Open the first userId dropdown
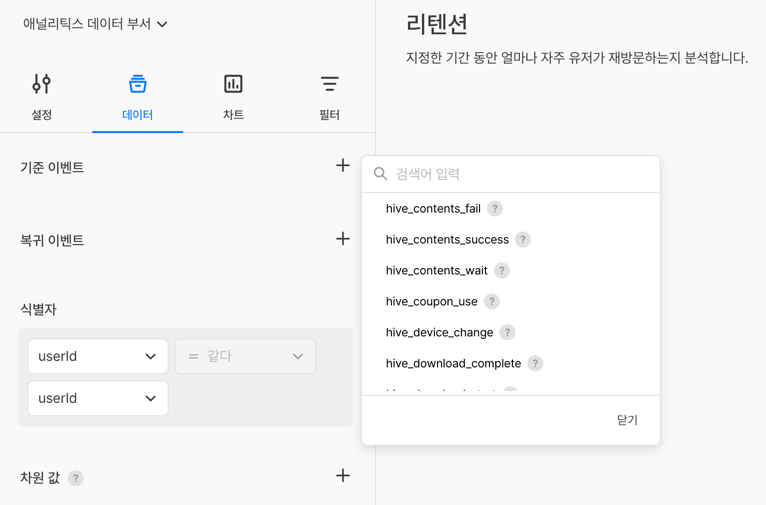The image size is (766, 505). 97,356
